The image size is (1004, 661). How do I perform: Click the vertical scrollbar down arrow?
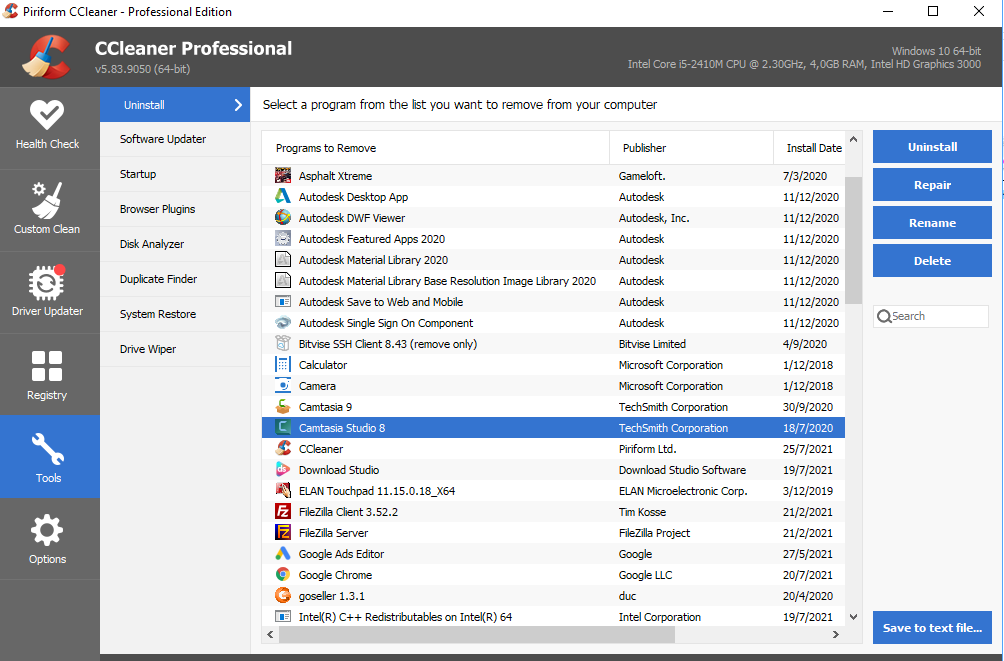coord(854,617)
